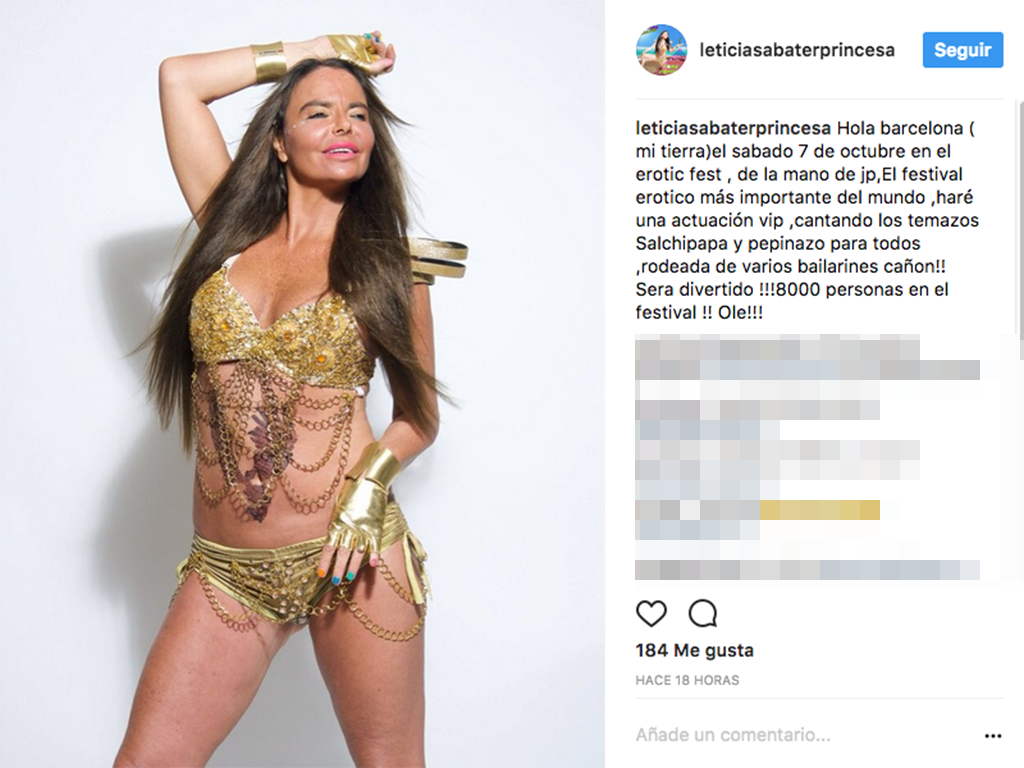
Task: Click the caption text ending with Ole!!!
Action: point(699,313)
